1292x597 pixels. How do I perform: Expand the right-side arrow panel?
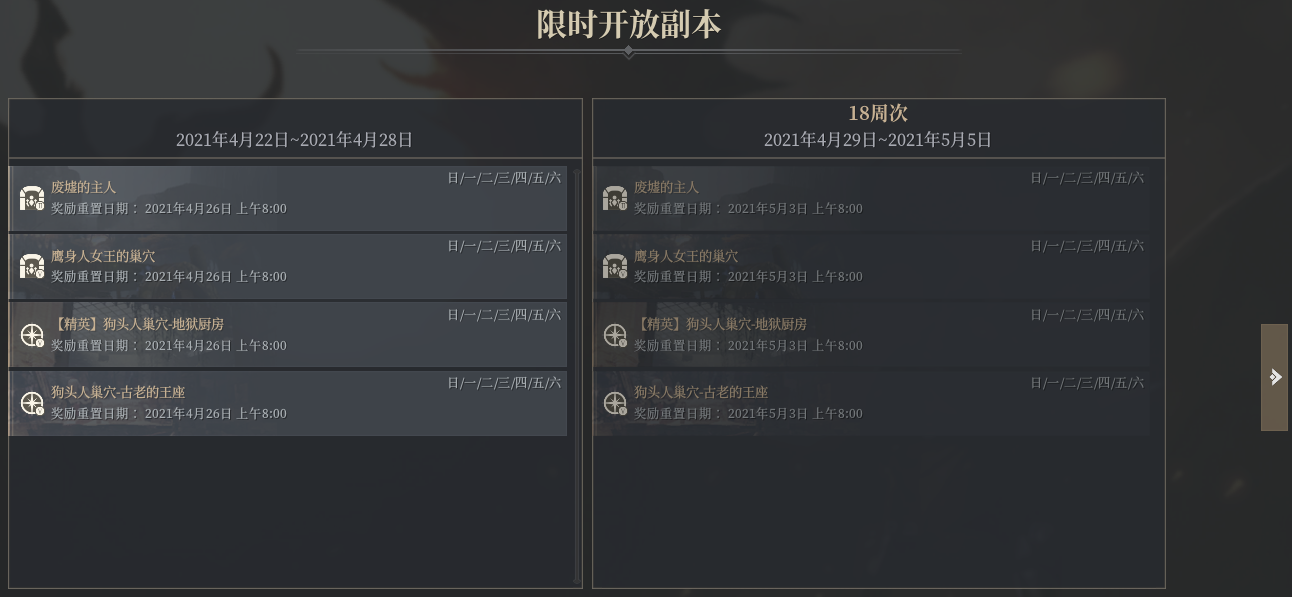(1275, 377)
